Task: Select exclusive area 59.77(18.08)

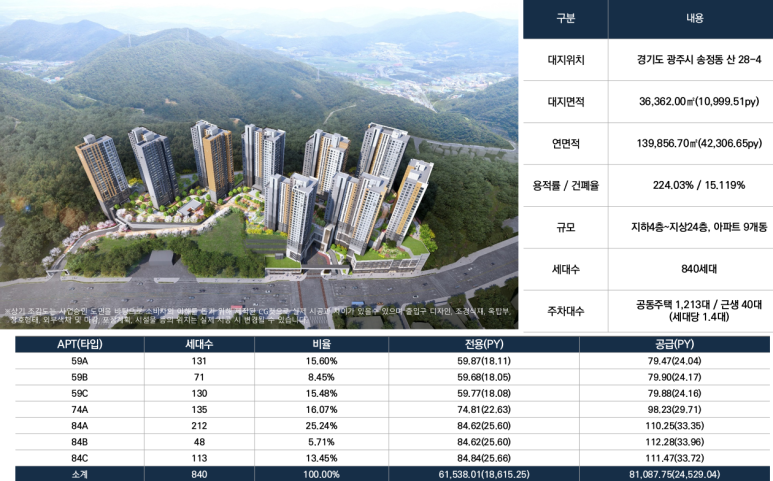Action: point(484,394)
